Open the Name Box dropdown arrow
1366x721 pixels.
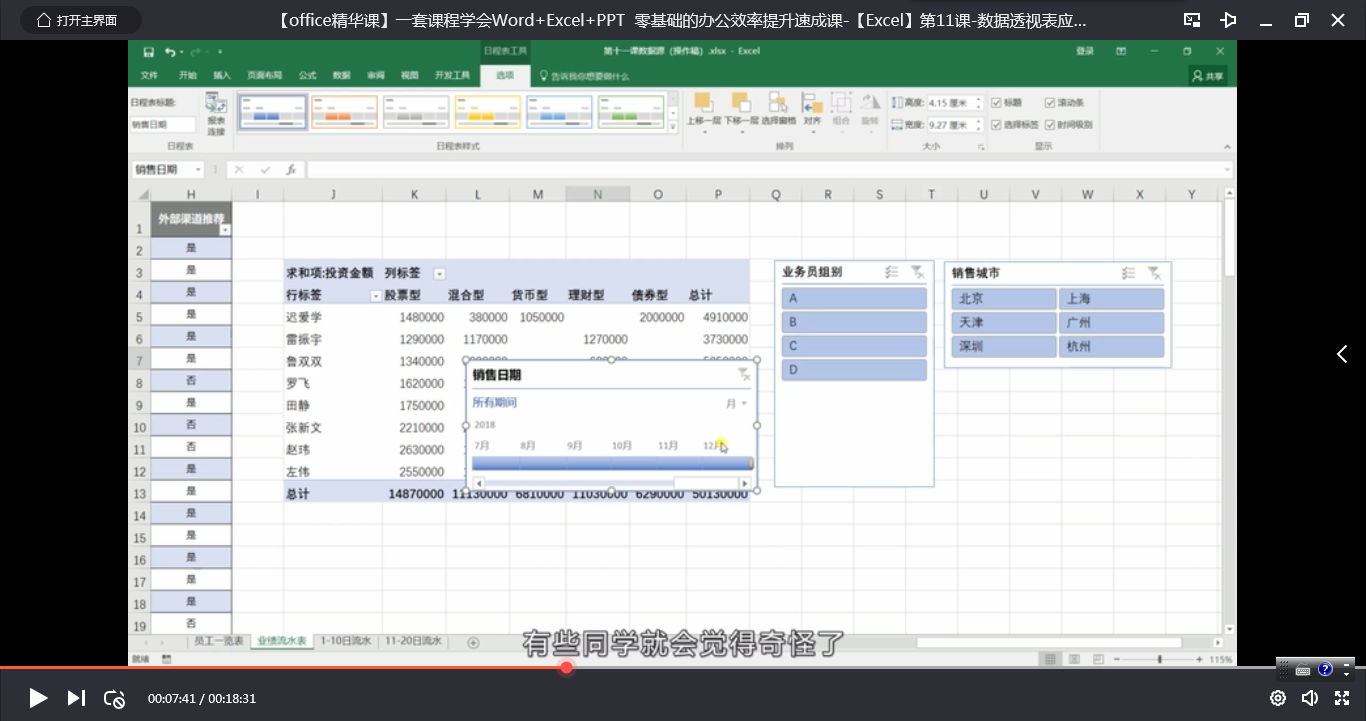point(198,170)
